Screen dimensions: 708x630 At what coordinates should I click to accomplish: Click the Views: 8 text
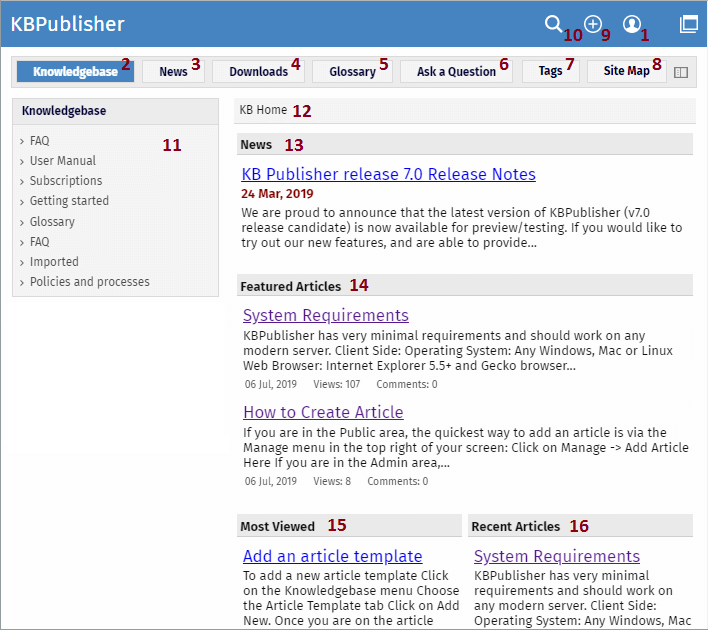pos(332,481)
